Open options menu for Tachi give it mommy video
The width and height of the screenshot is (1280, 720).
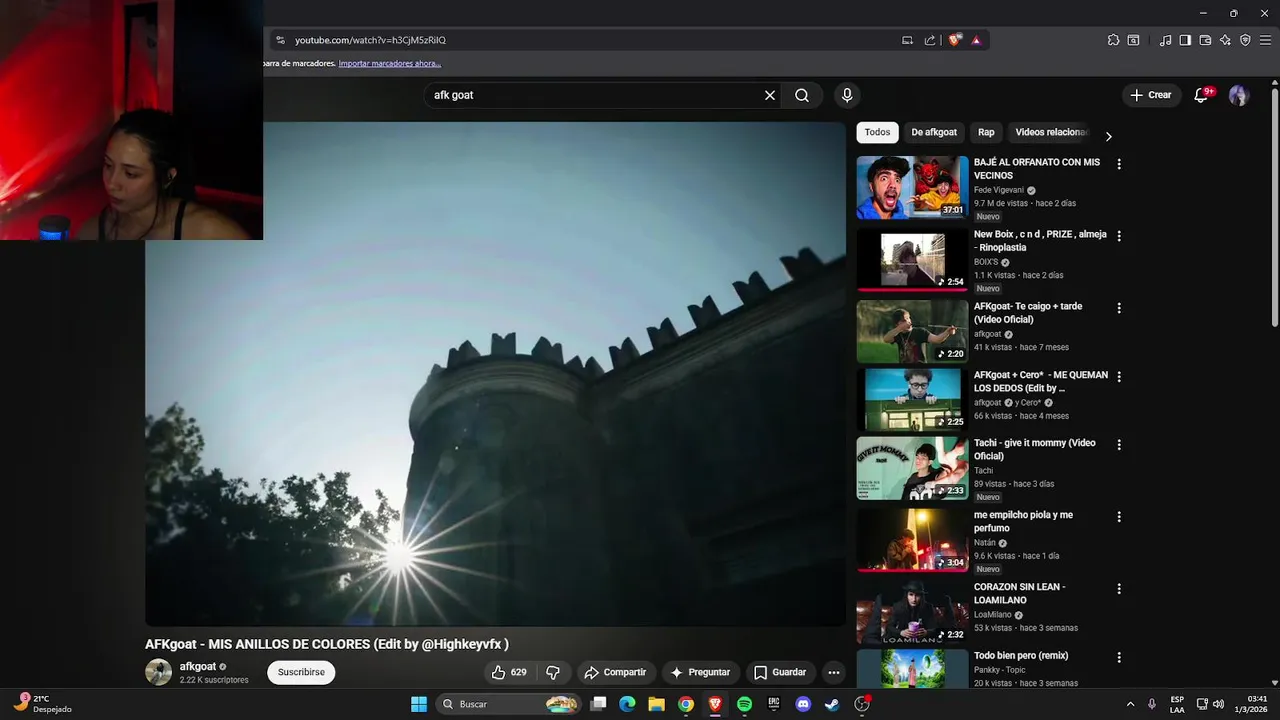pyautogui.click(x=1119, y=444)
